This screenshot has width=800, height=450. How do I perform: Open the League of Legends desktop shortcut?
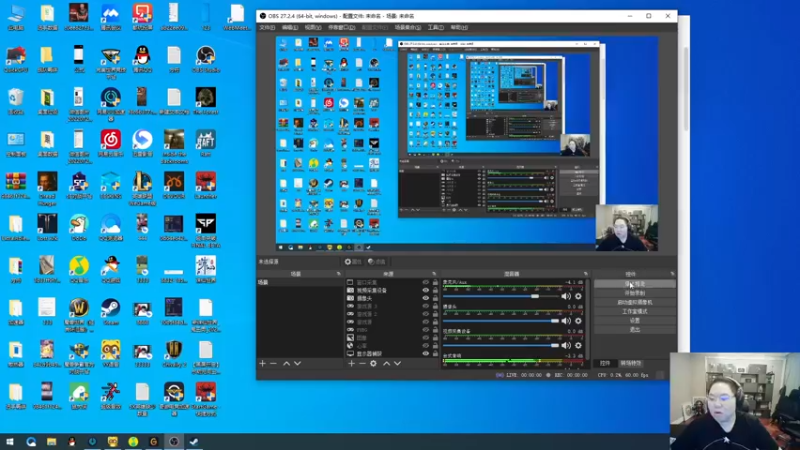142,188
